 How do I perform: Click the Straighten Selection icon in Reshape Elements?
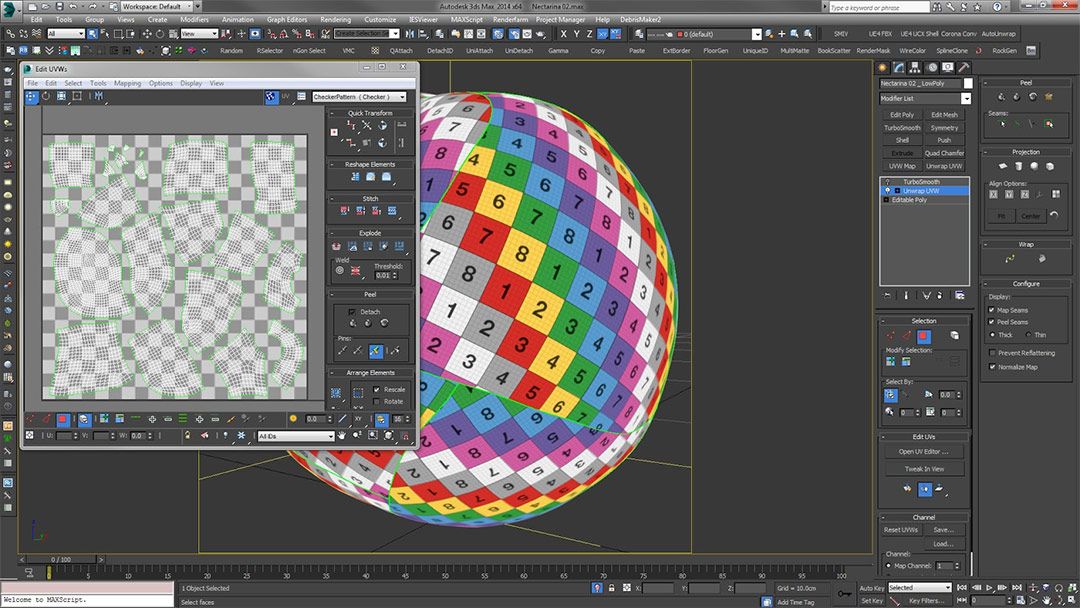click(x=355, y=177)
